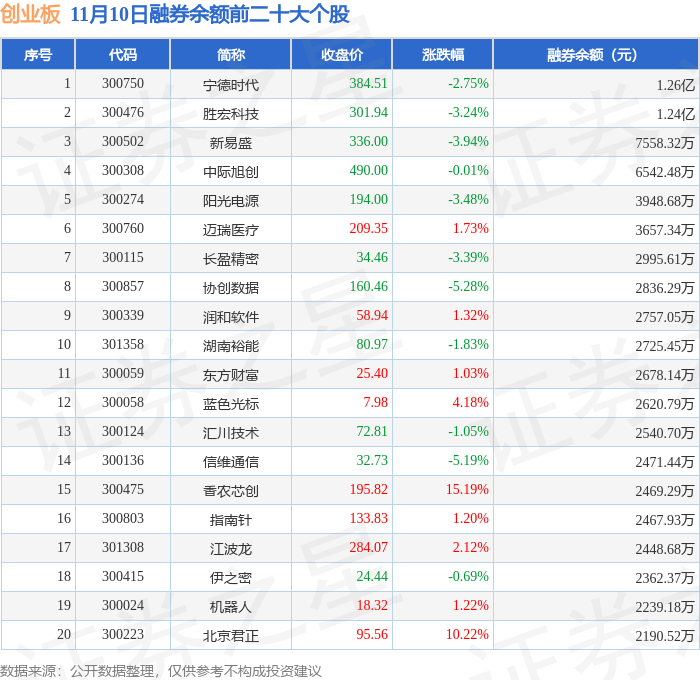The width and height of the screenshot is (700, 680).
Task: Click closing price 209.35
Action: tap(368, 229)
